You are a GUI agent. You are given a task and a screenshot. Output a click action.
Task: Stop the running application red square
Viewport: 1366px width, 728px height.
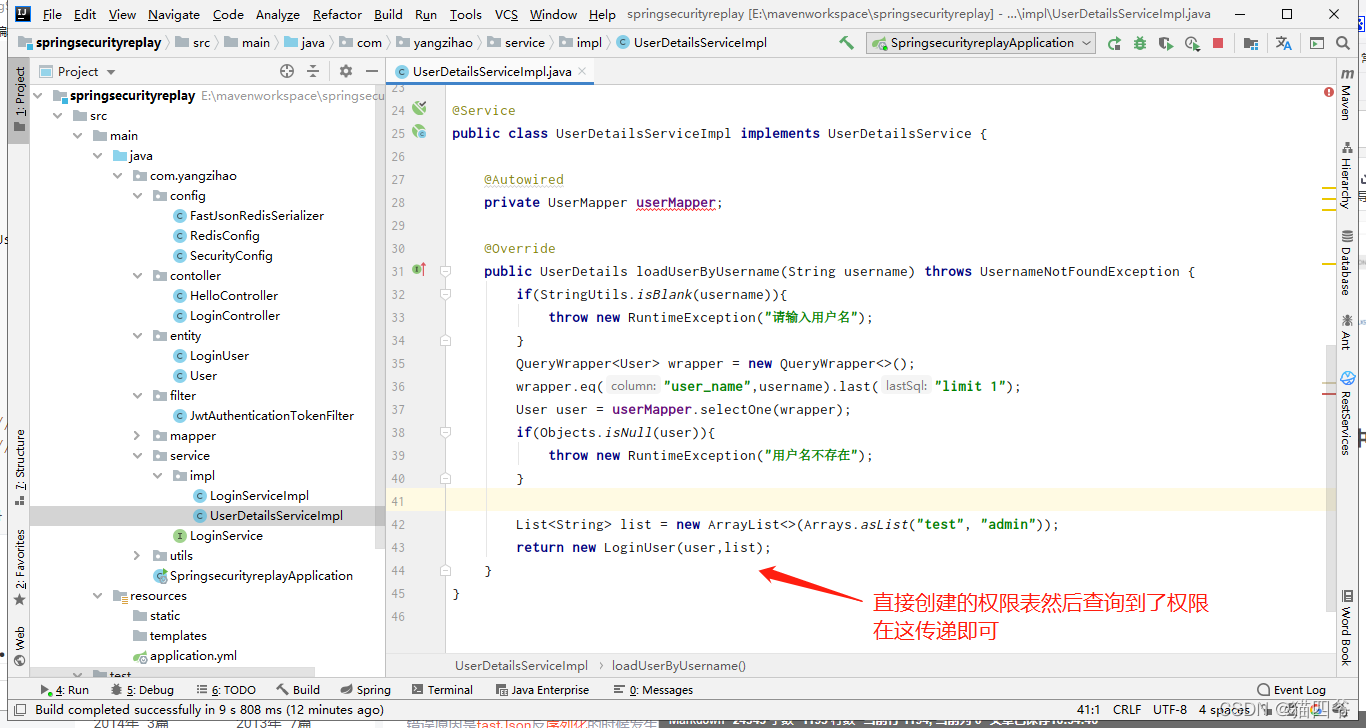[x=1218, y=43]
